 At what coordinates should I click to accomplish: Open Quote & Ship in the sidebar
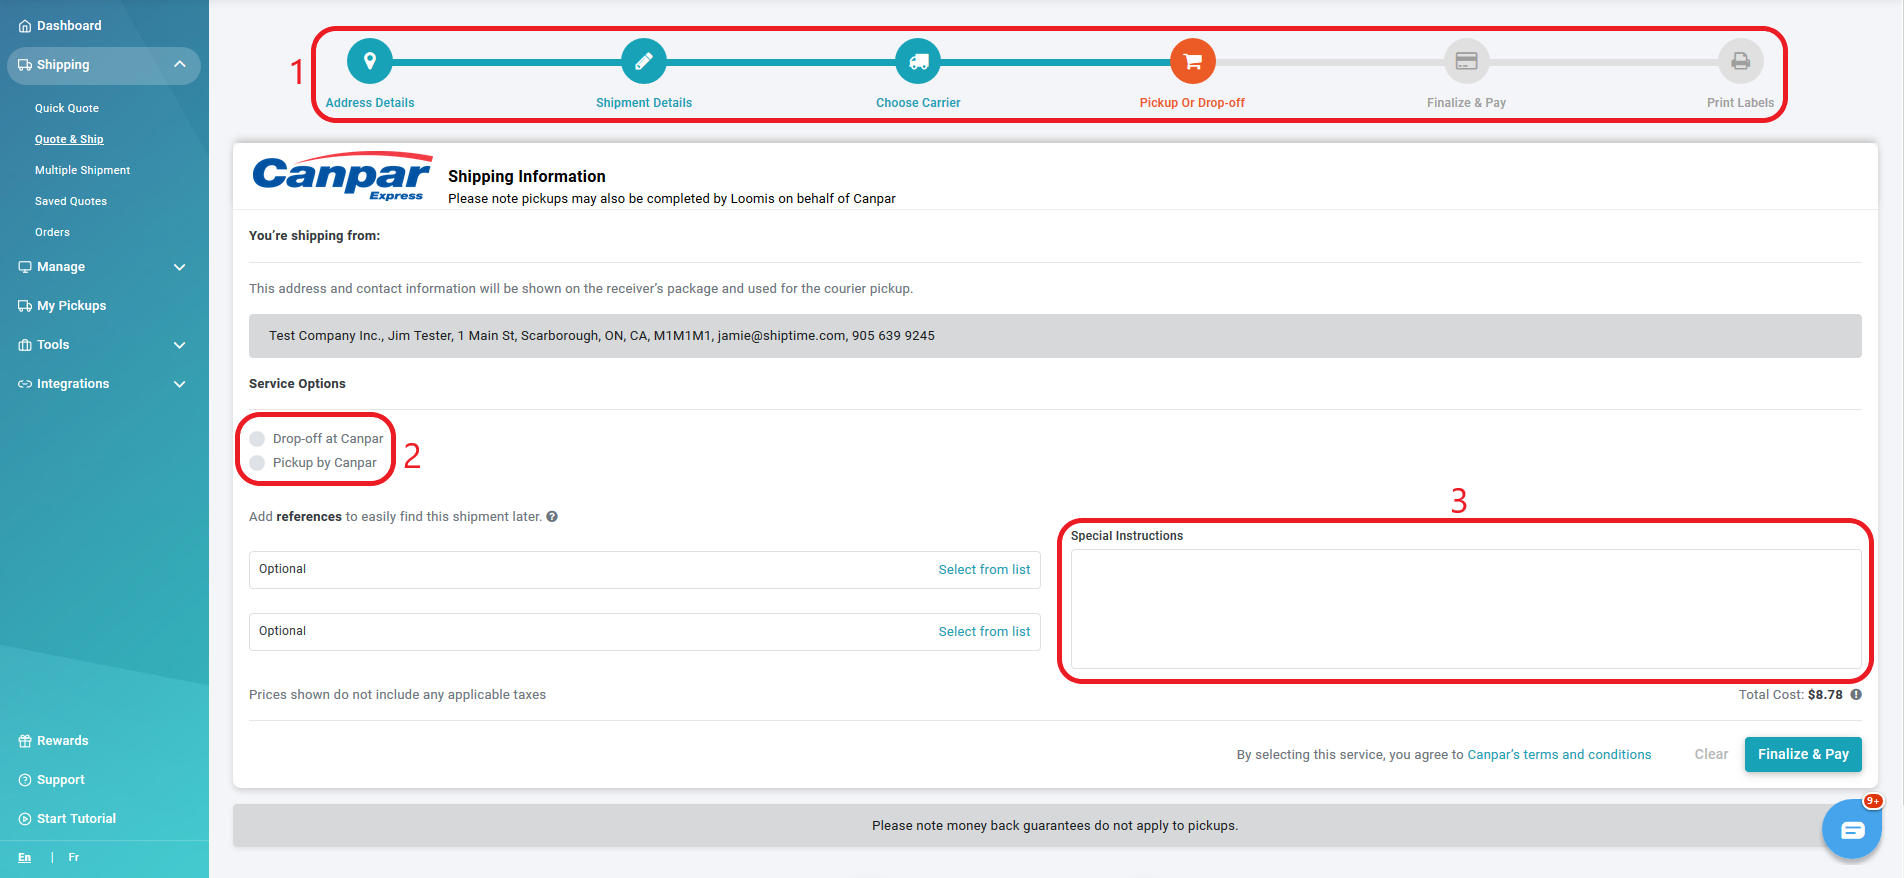[69, 139]
